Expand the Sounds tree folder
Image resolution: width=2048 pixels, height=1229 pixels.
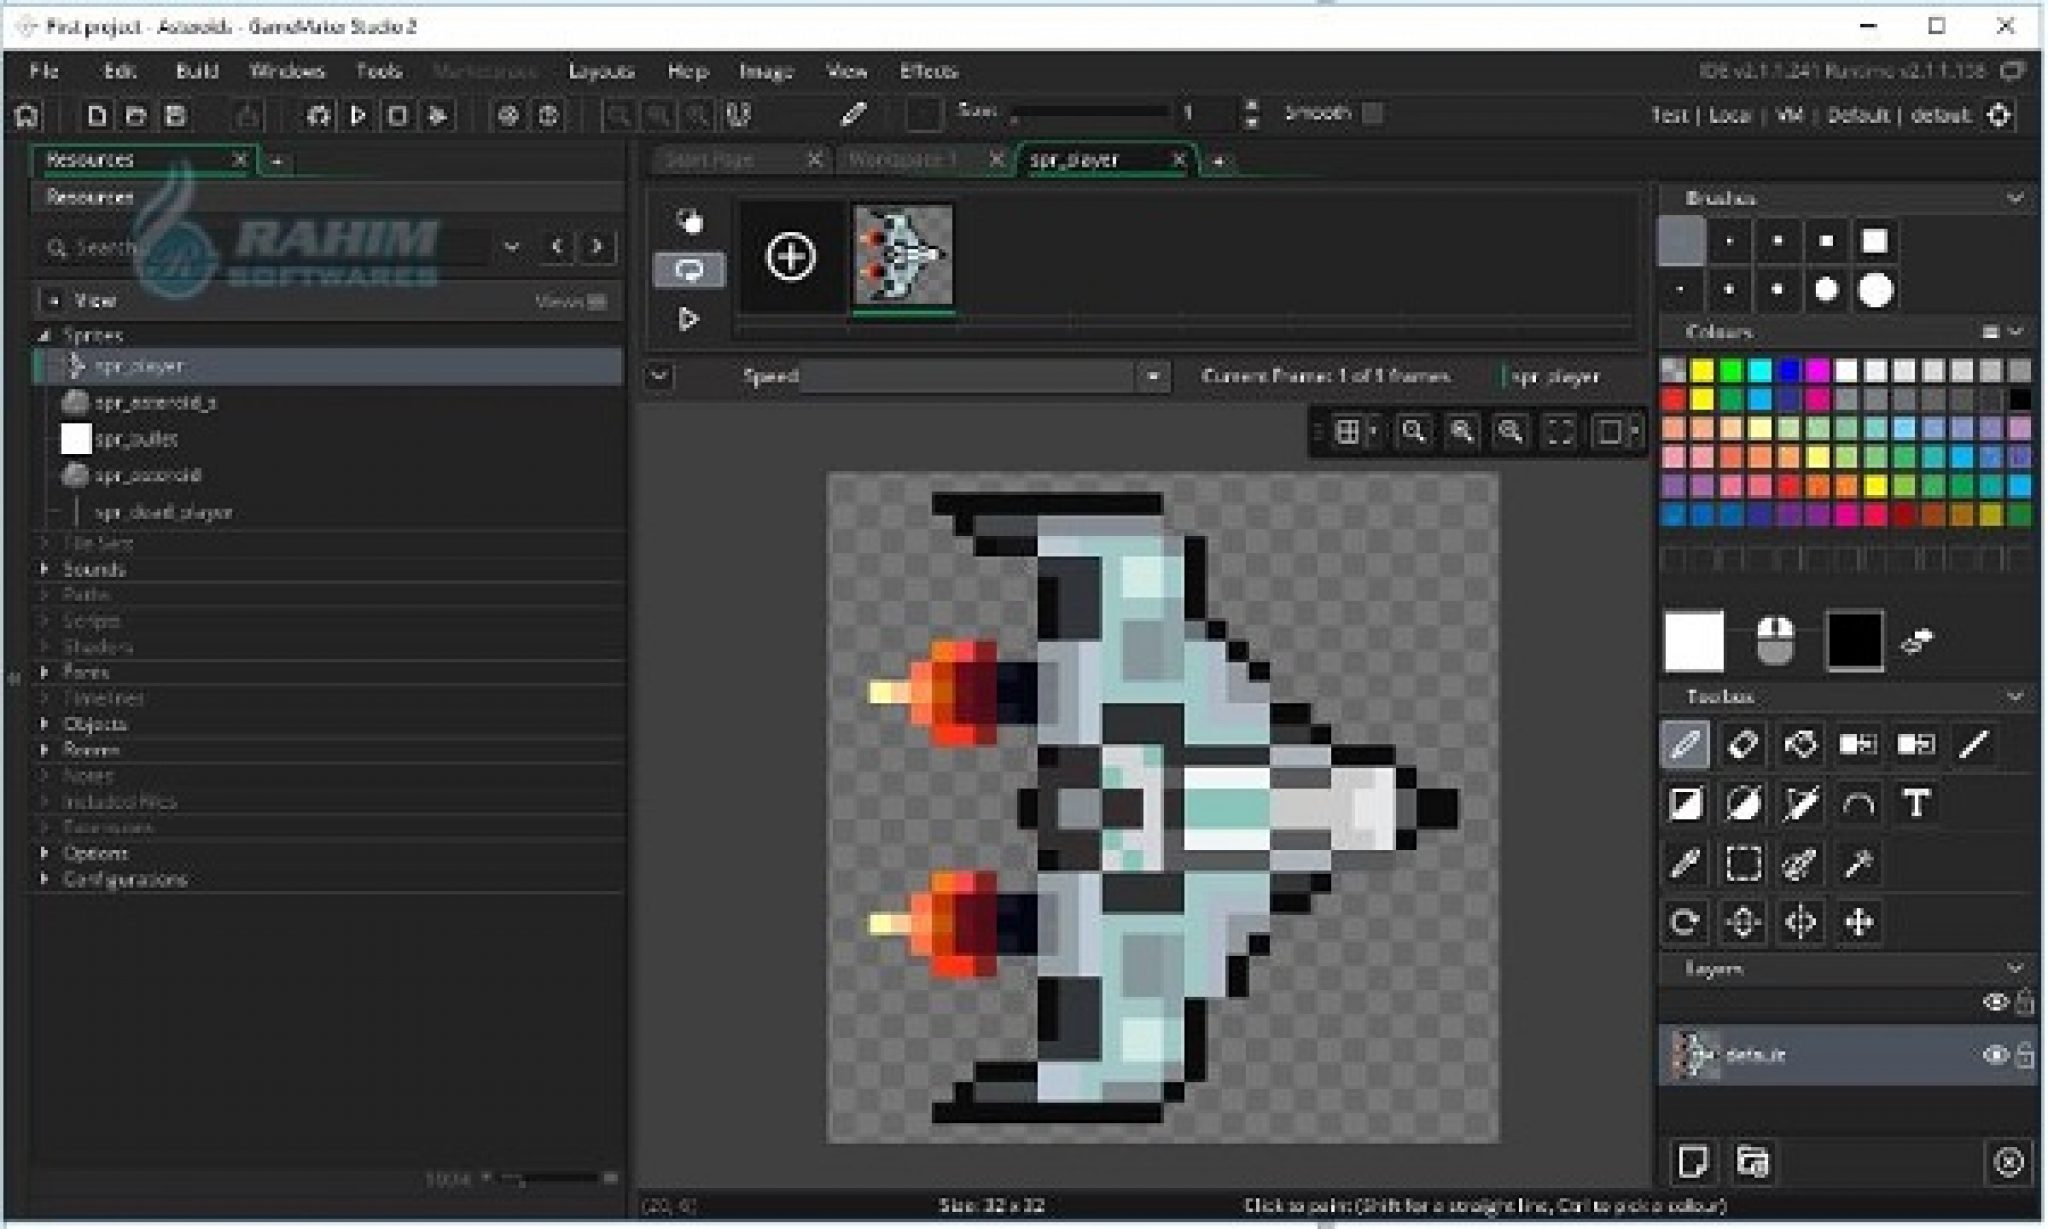click(x=45, y=569)
